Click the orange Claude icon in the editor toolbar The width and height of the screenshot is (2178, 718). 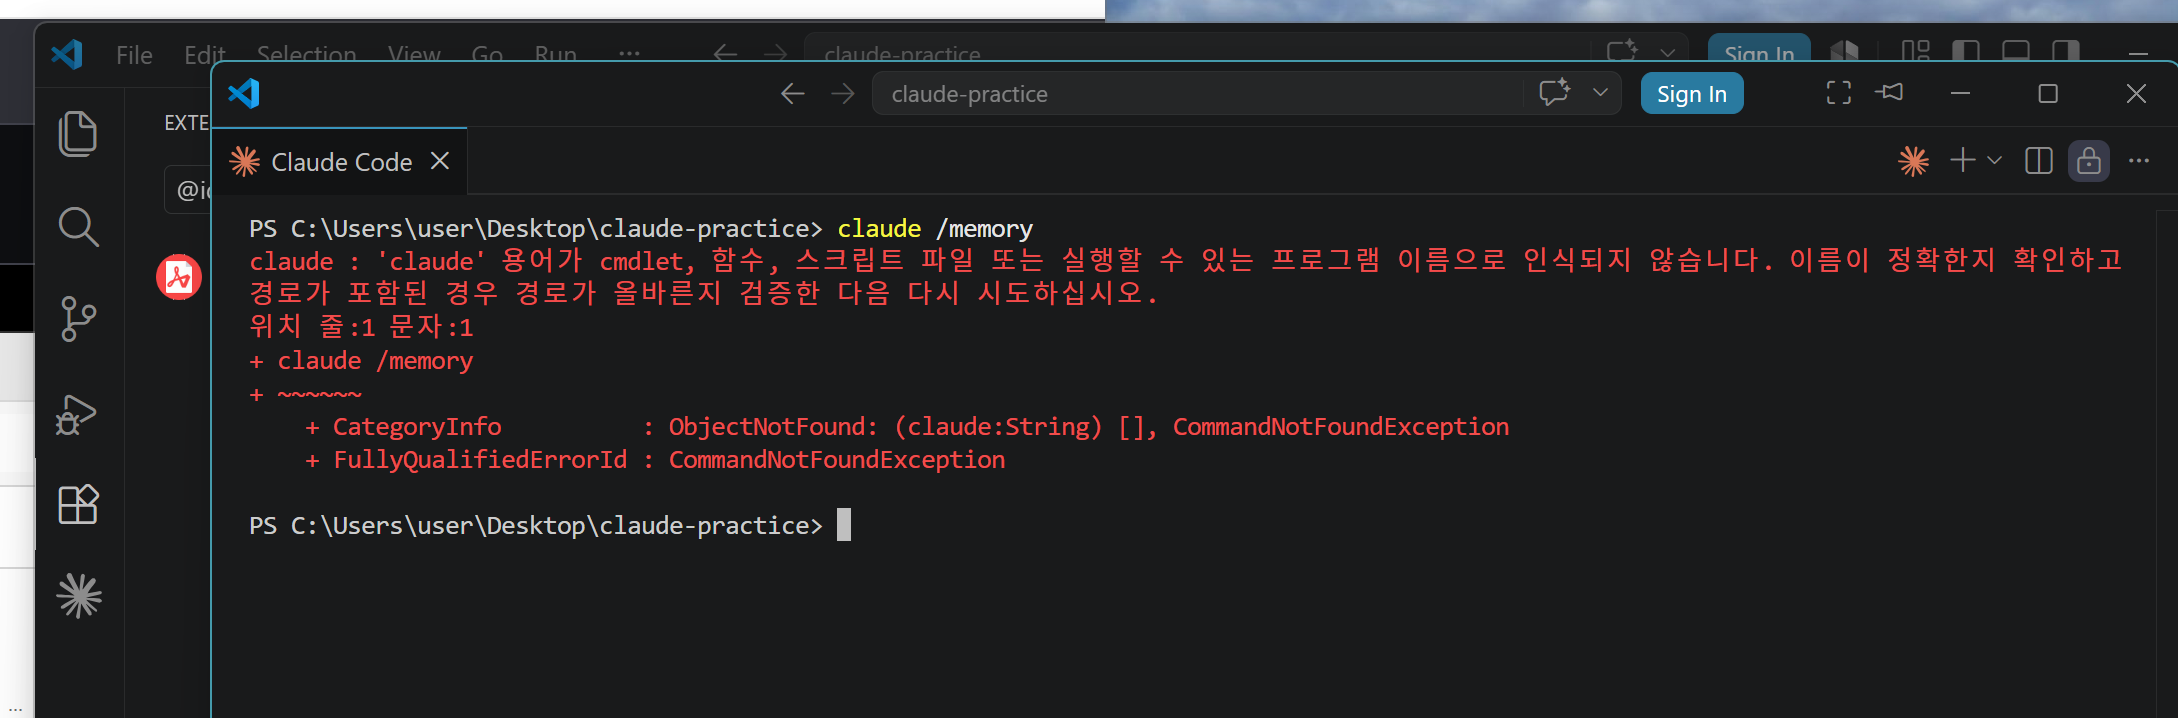click(1913, 161)
